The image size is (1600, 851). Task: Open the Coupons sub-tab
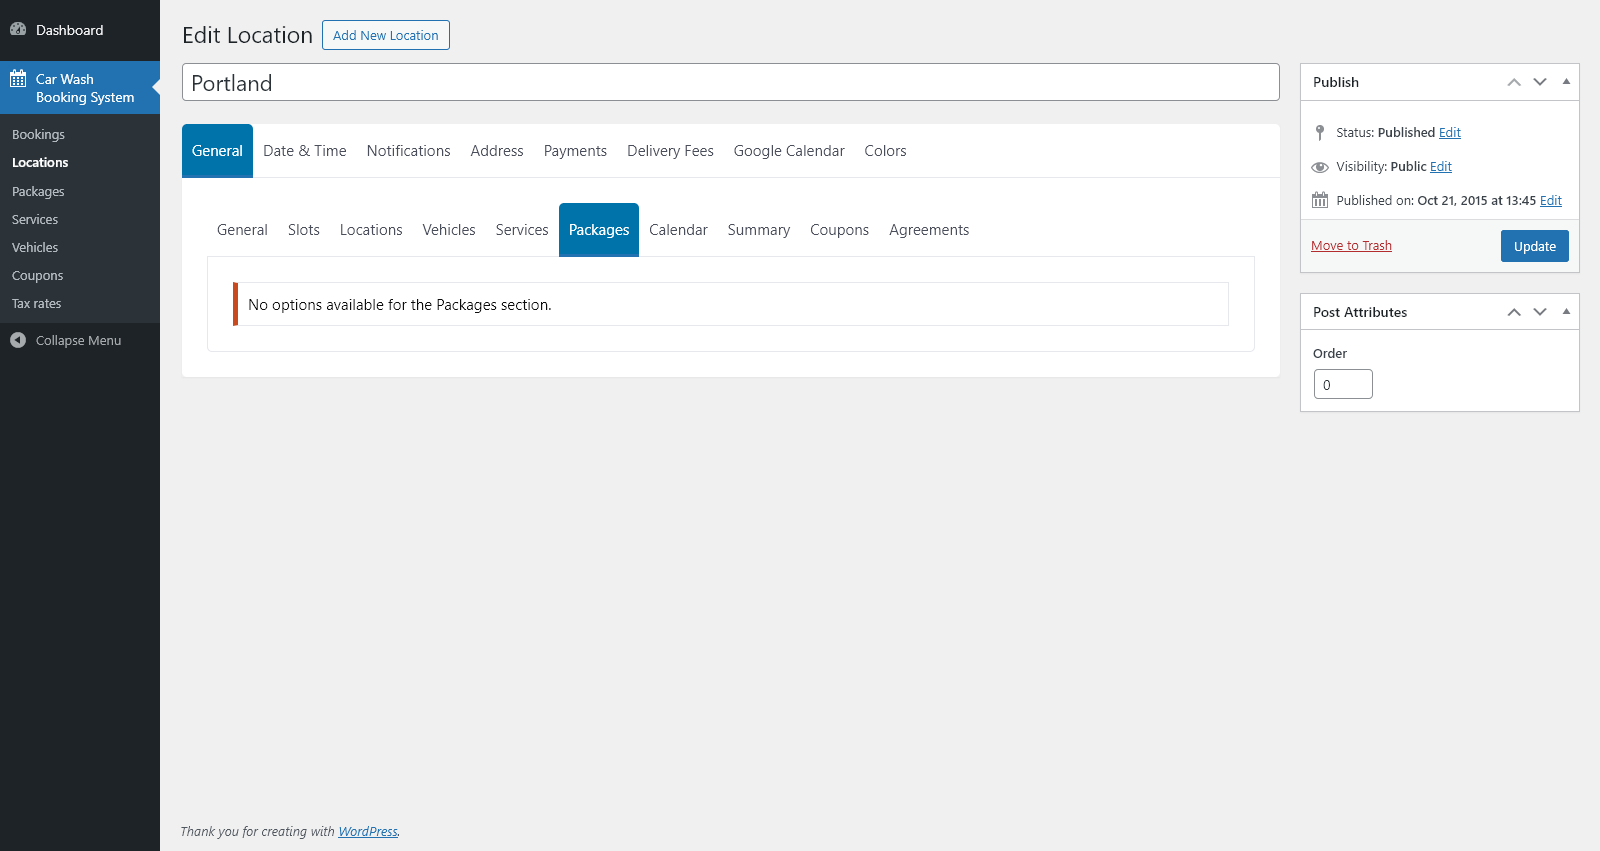coord(839,230)
